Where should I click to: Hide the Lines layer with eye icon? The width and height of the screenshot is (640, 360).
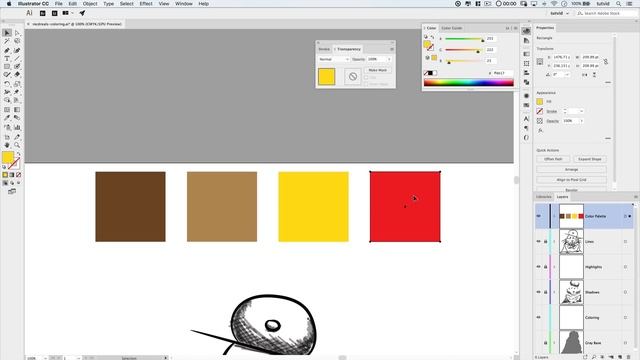(538, 241)
